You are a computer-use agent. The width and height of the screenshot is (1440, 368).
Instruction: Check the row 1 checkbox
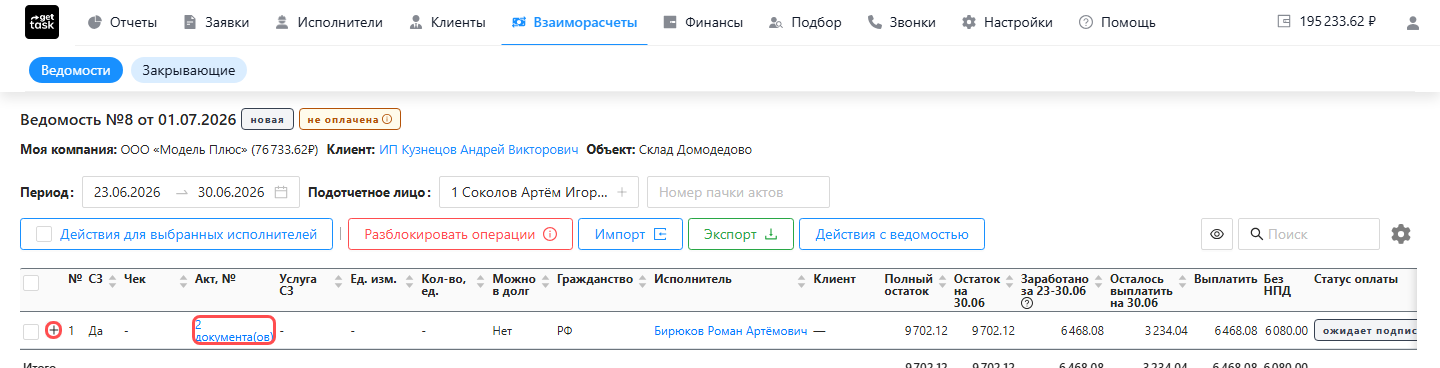tap(31, 330)
